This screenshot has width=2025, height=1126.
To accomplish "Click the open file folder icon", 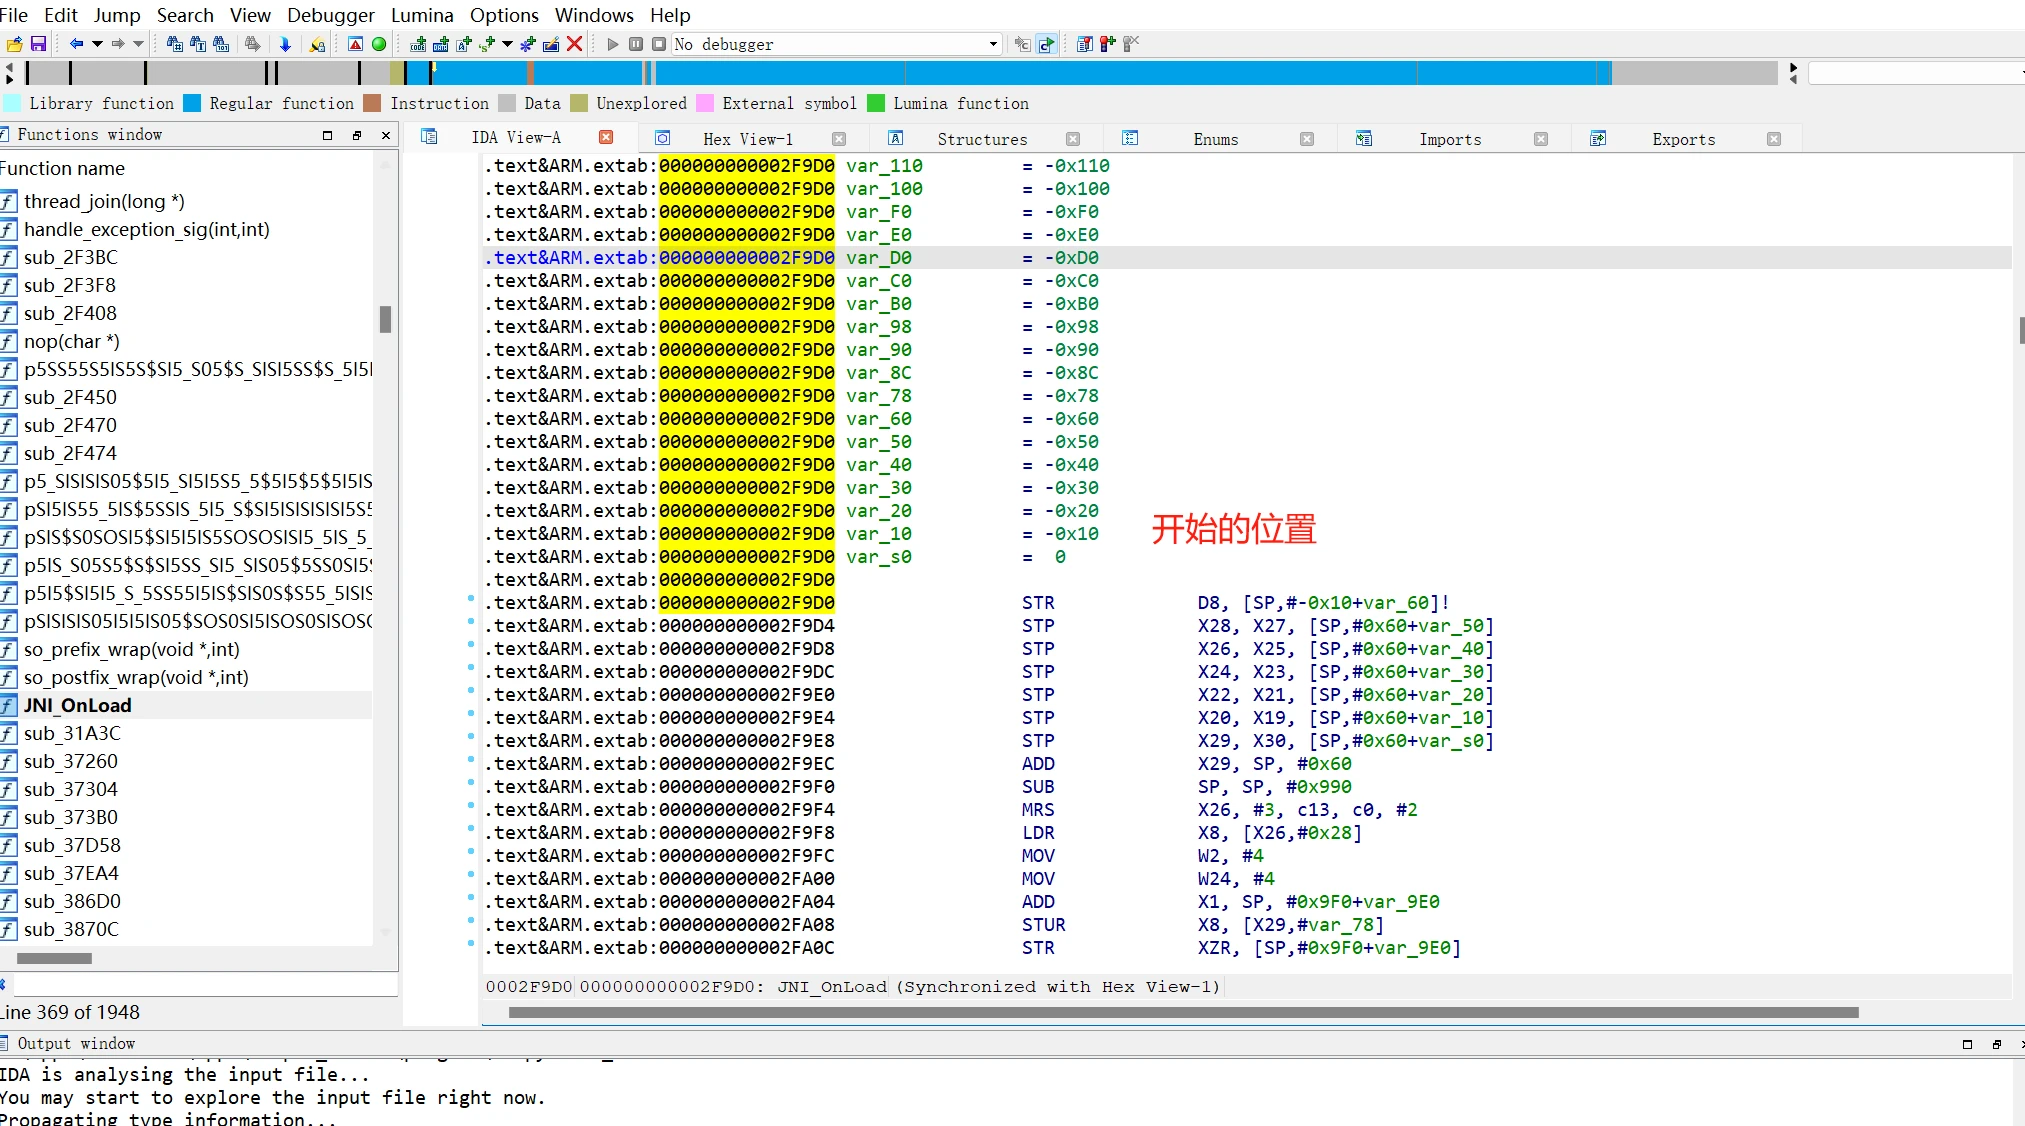I will click(x=14, y=44).
